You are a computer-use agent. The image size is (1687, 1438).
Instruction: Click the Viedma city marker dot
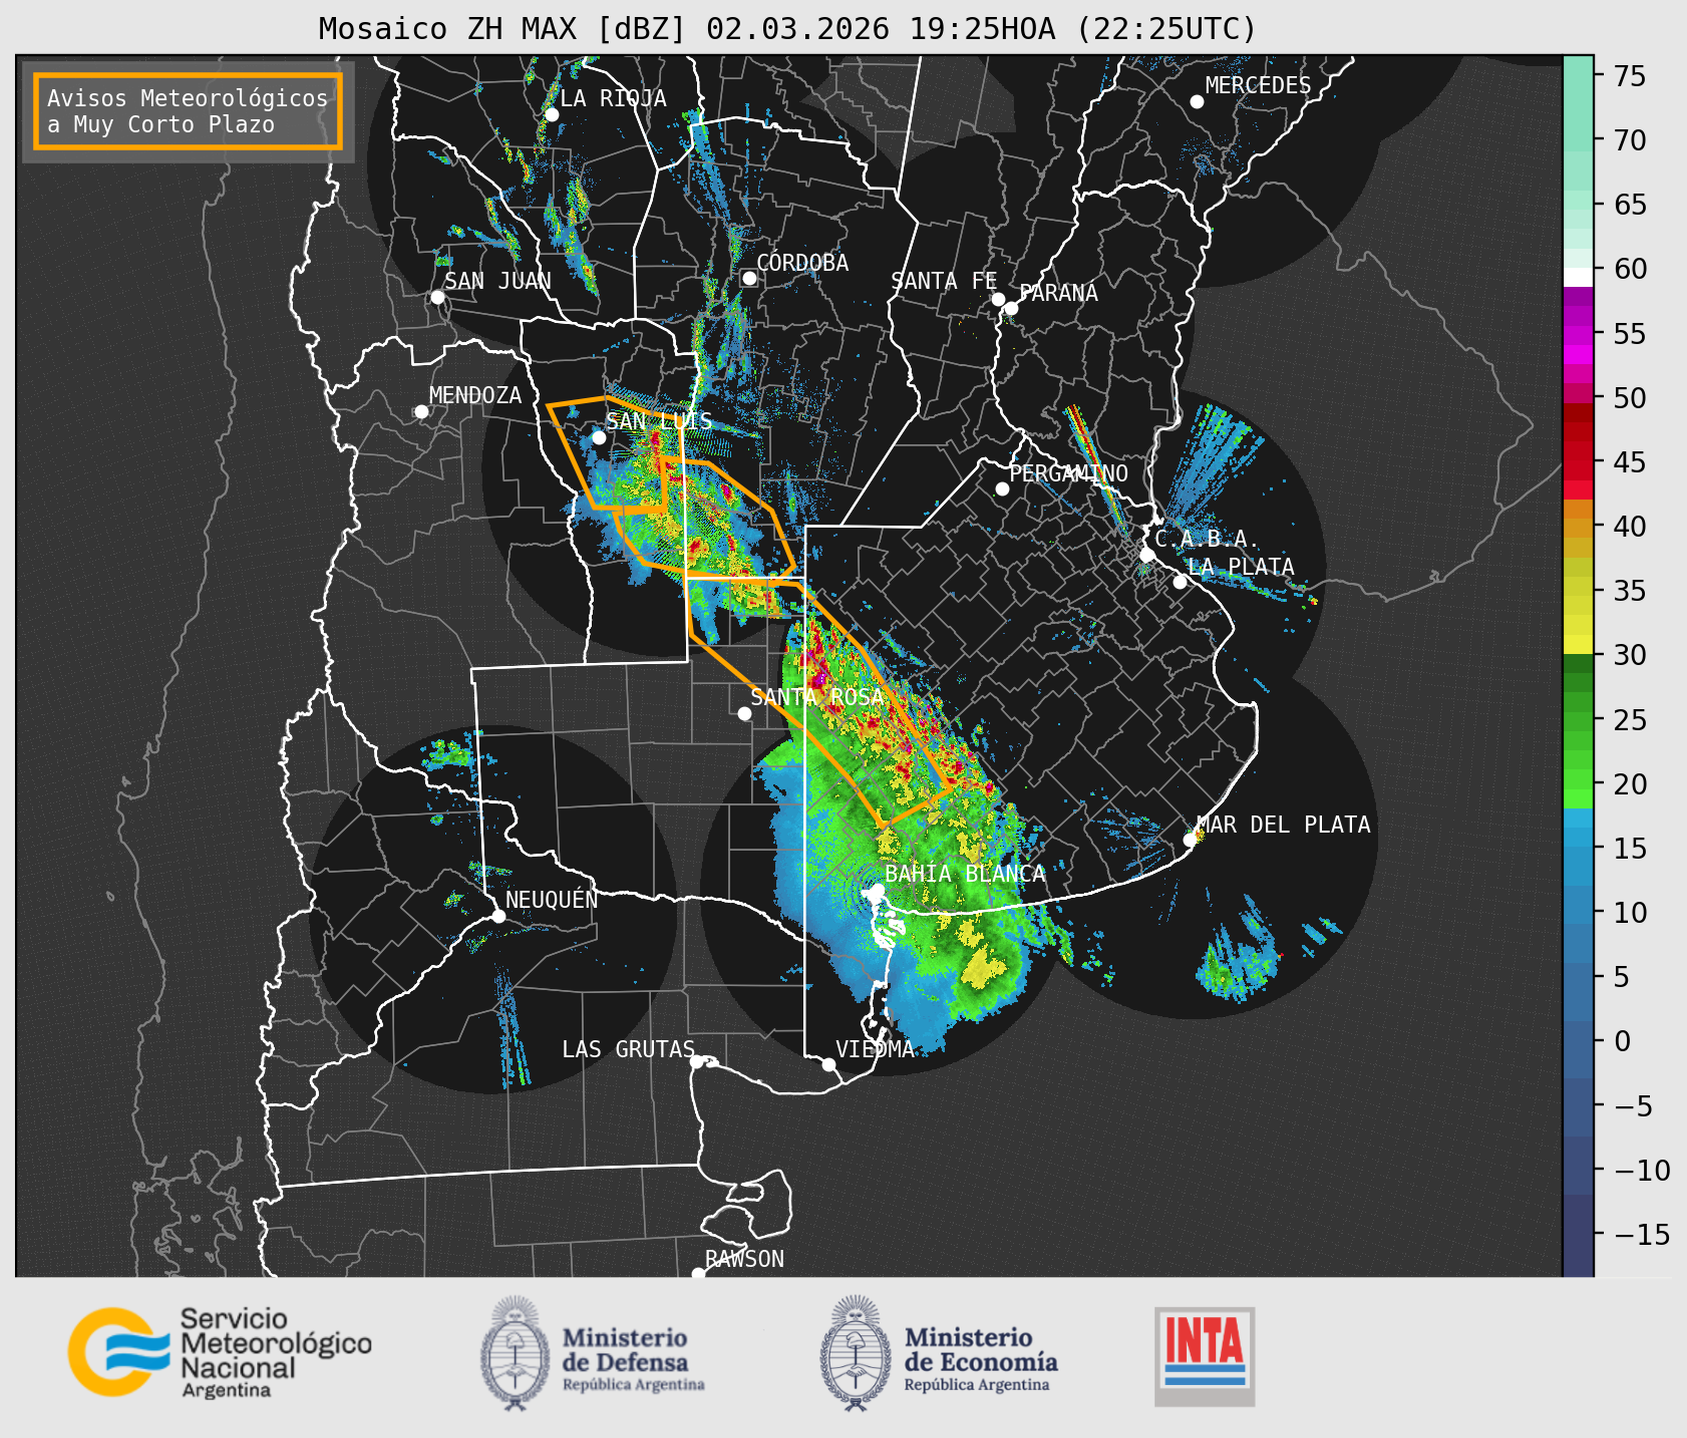[x=829, y=1064]
